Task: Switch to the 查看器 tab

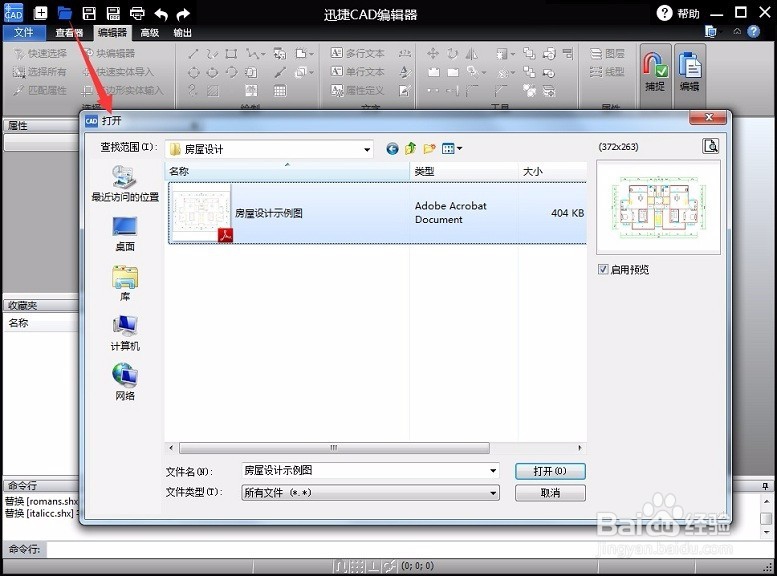Action: tap(69, 33)
